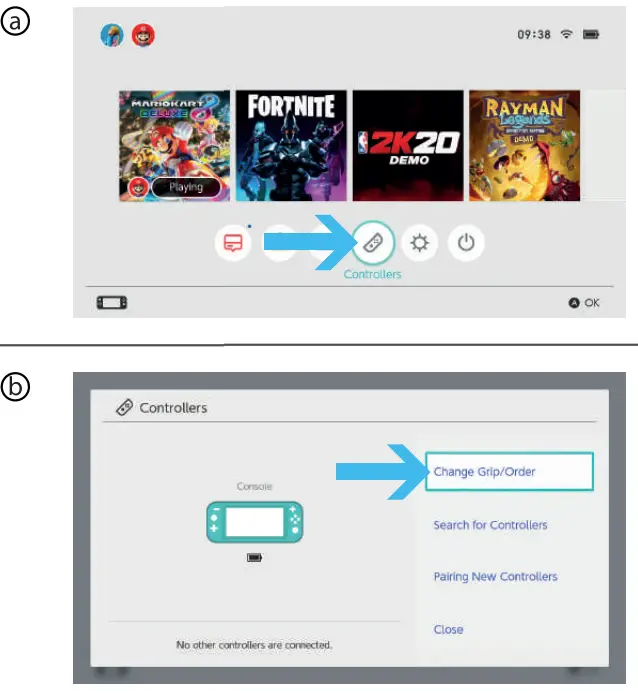Open the News icon on home menu
Image resolution: width=638 pixels, height=694 pixels.
[233, 243]
